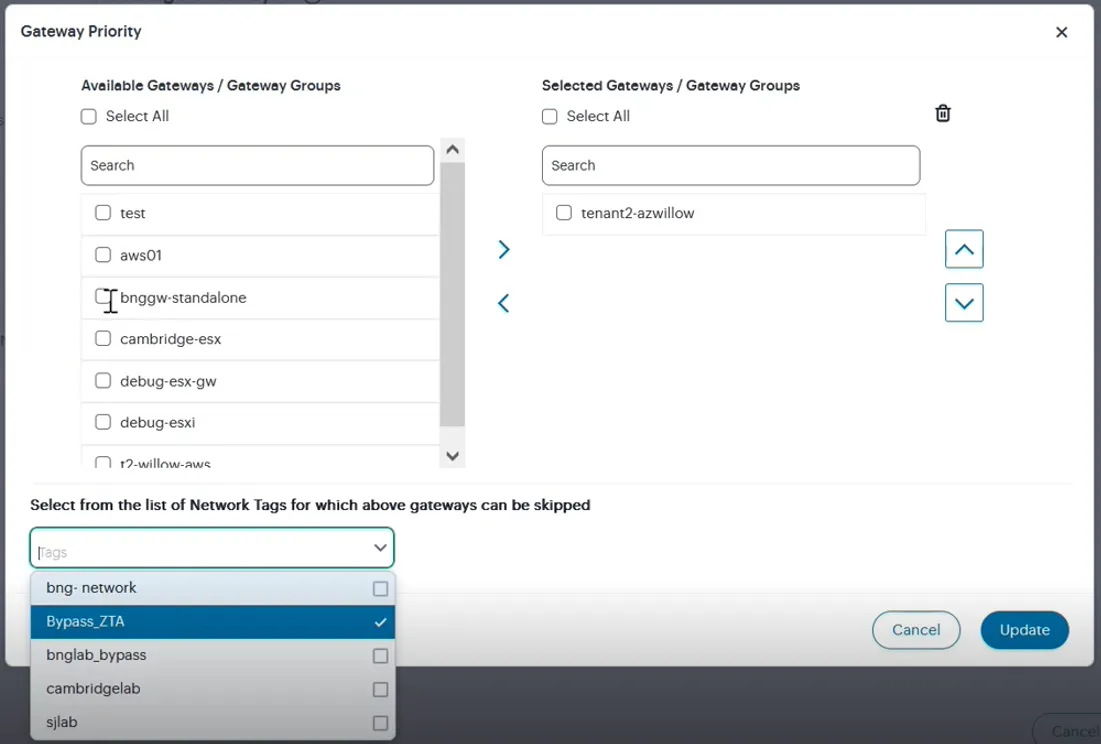The width and height of the screenshot is (1101, 744).
Task: Click the available list scrollbar up arrow
Action: (453, 150)
